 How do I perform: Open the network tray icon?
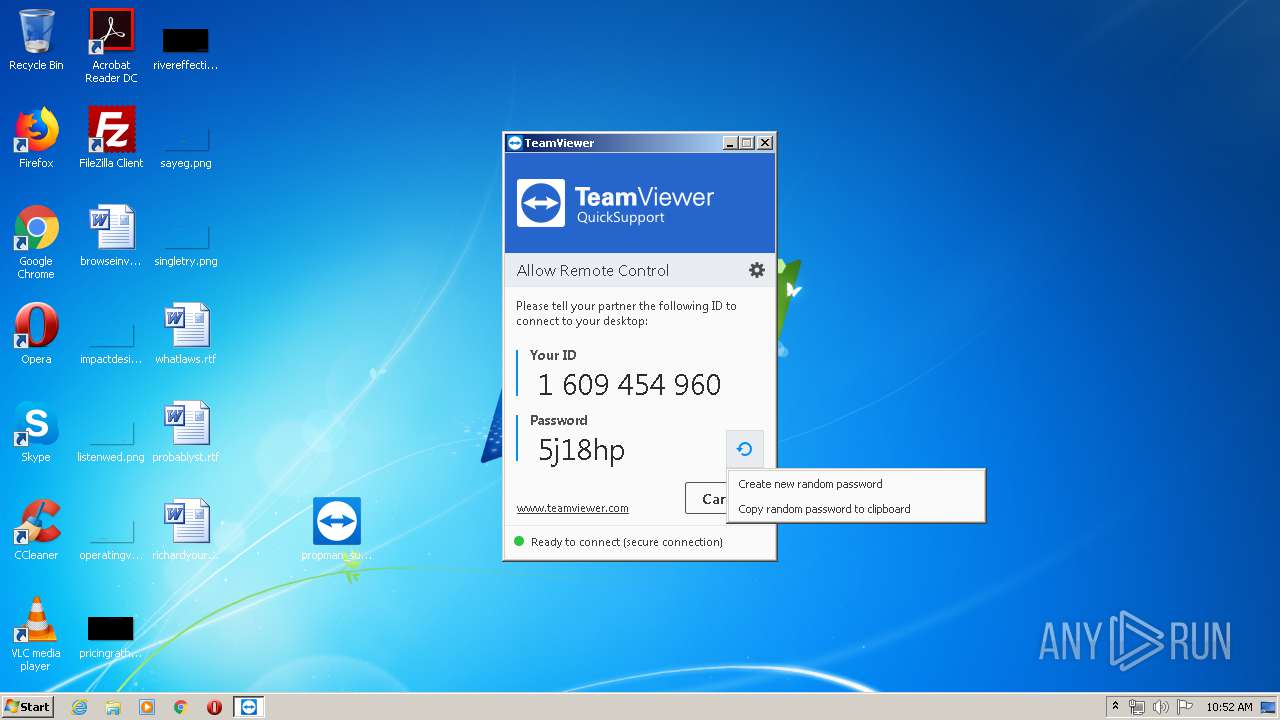click(1137, 707)
